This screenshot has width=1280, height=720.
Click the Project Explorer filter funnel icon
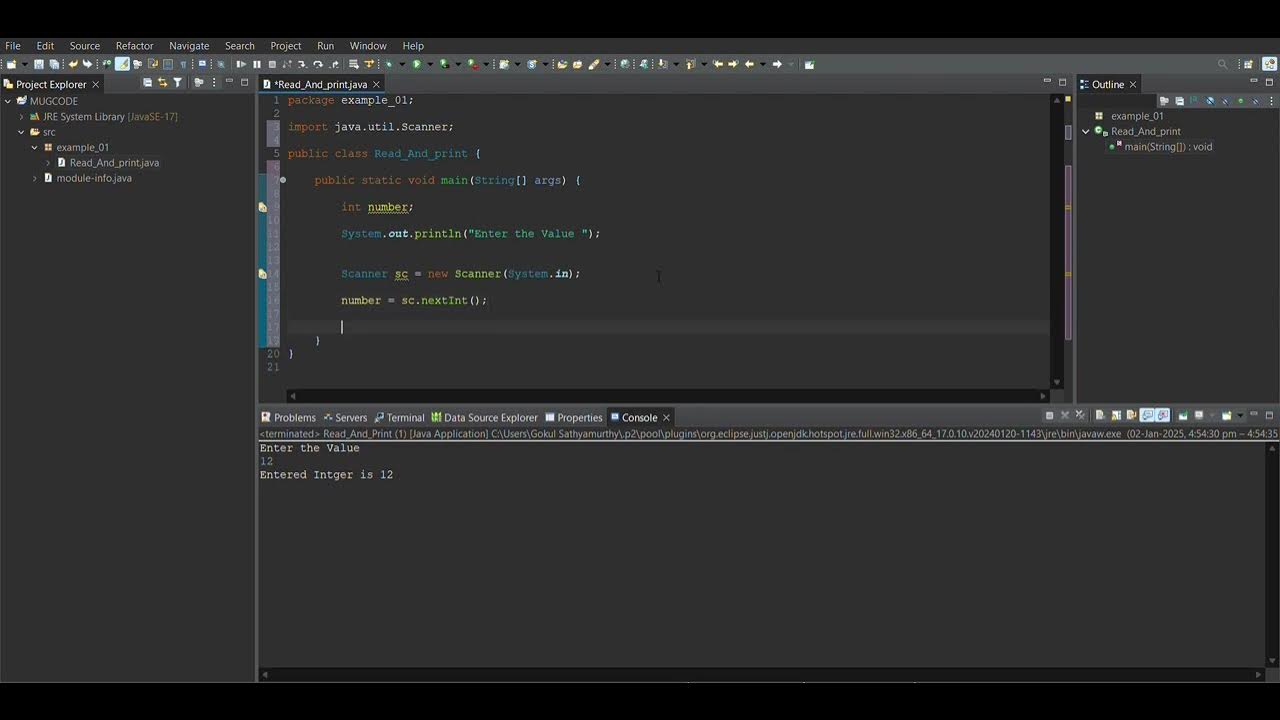[x=177, y=83]
